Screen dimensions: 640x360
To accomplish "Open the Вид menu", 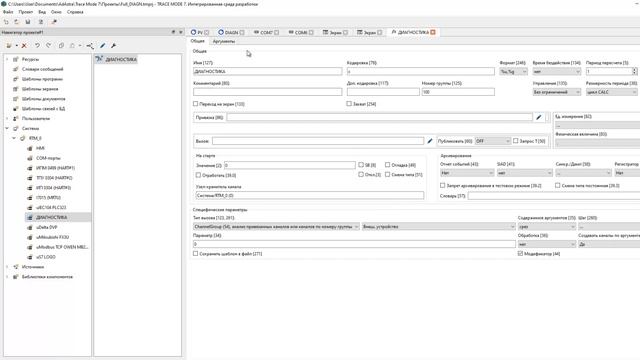I will 42,12.
